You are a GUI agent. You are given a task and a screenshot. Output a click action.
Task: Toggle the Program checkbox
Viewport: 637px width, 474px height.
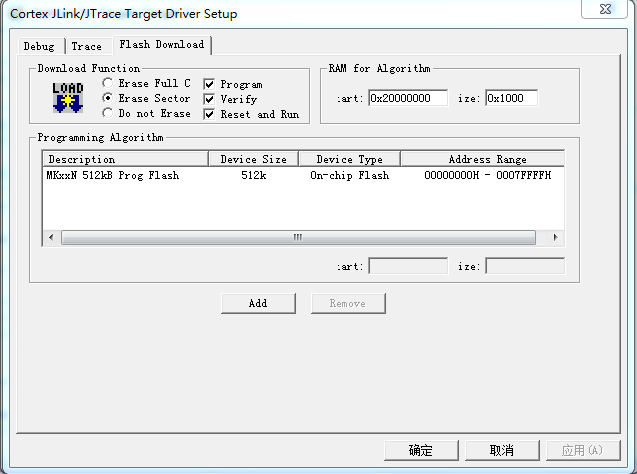tap(209, 84)
